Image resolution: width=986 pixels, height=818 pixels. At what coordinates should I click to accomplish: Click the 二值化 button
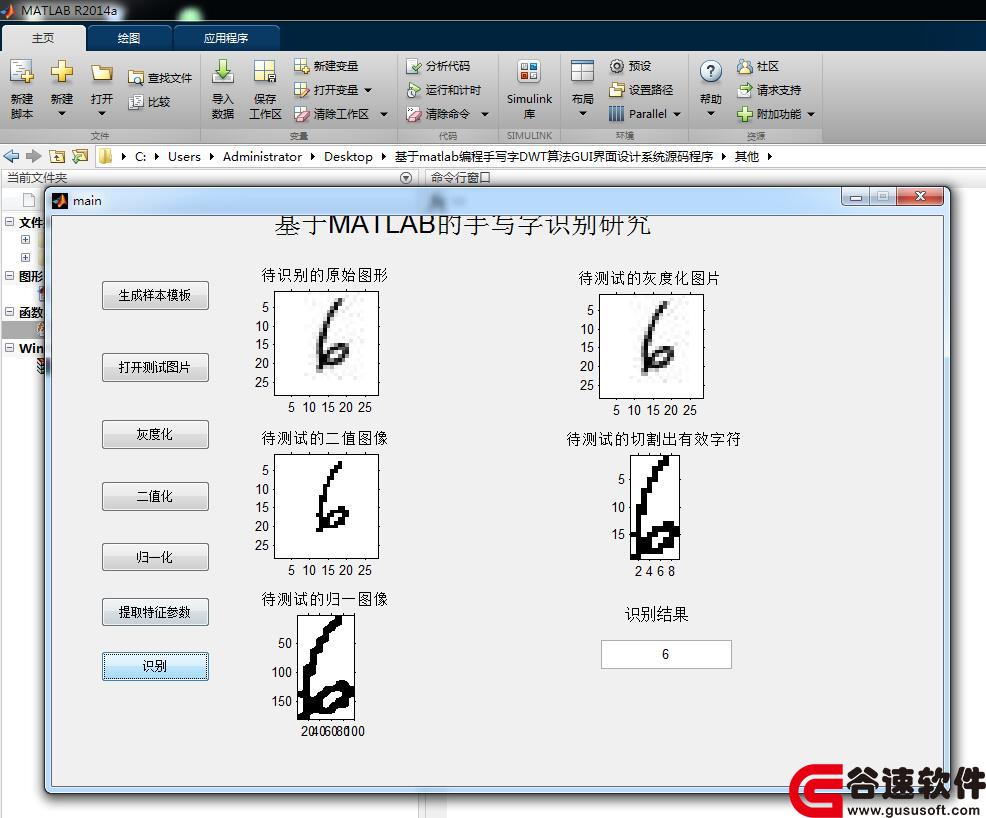(155, 496)
